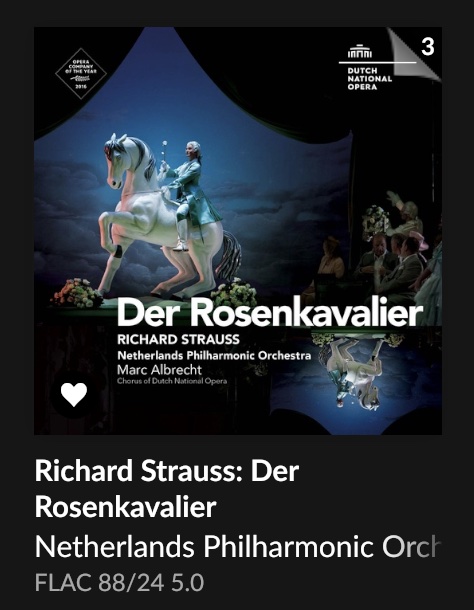Click 'Netherlands Philharmonic Orchestra' on the cover art

coord(214,356)
